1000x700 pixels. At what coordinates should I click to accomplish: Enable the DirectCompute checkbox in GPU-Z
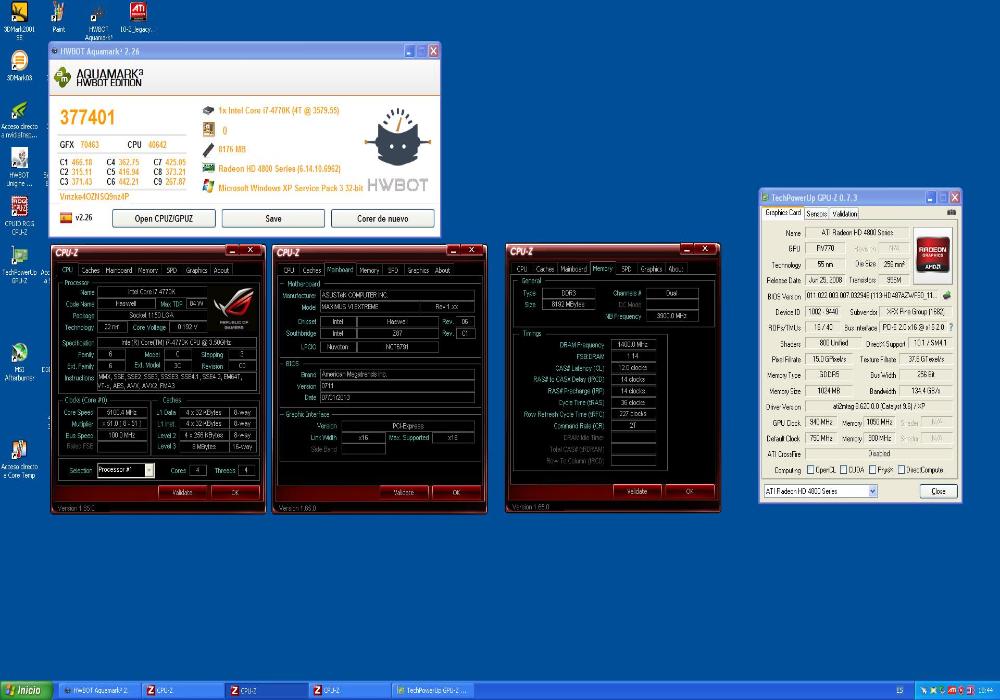[x=902, y=470]
